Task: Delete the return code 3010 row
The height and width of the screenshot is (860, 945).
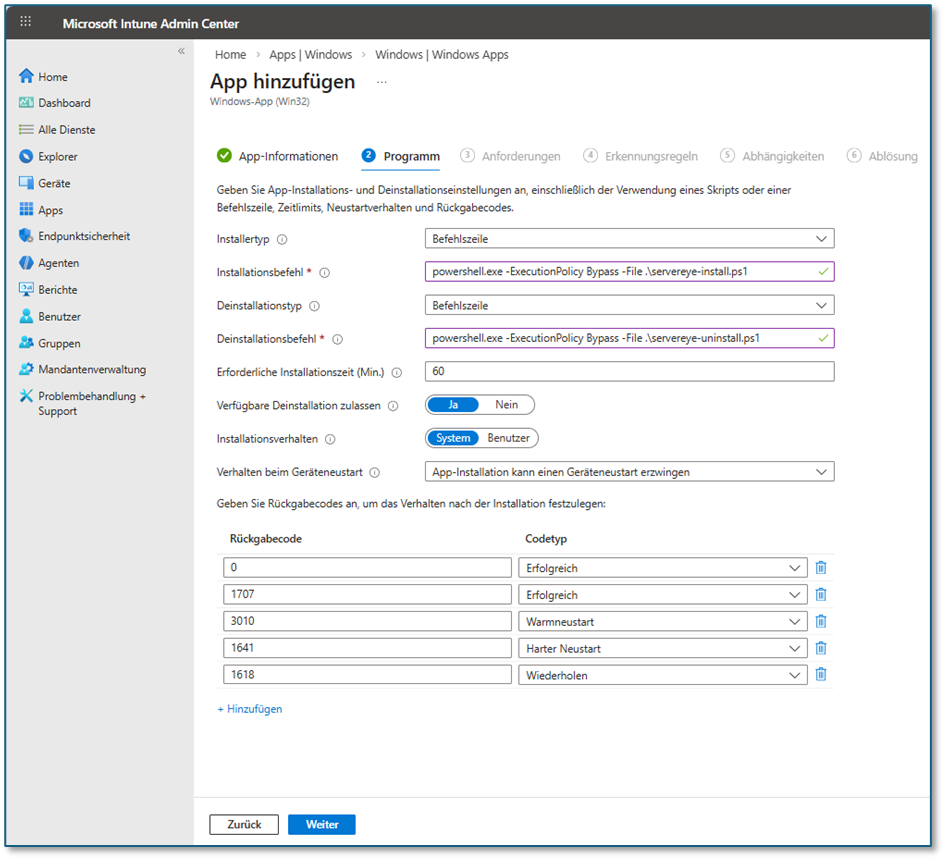Action: point(821,621)
